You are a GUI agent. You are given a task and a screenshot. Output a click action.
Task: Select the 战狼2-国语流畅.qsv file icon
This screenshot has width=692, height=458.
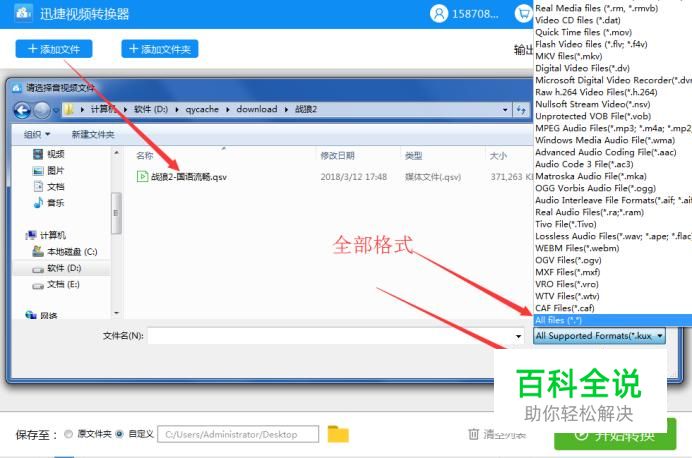click(142, 176)
